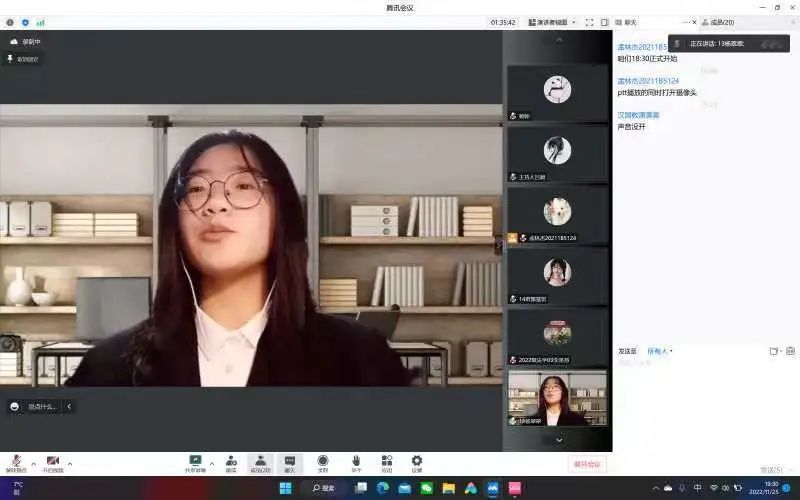Viewport: 800px width, 500px height.
Task: Select the speaker's live video thumbnail
Action: pos(557,398)
